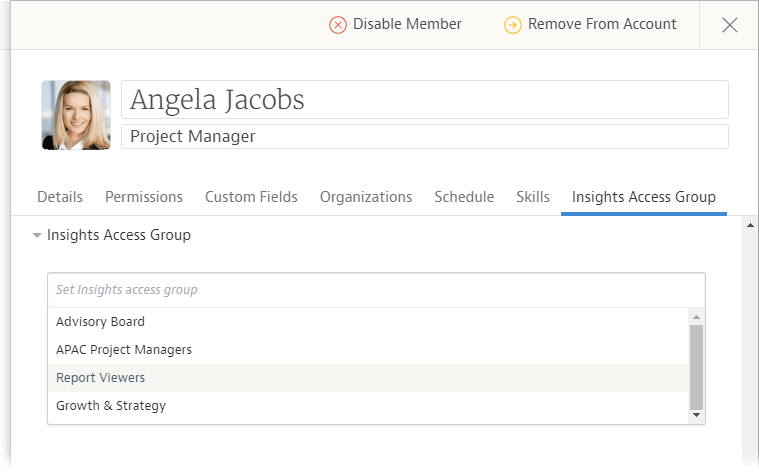
Task: Go to the Organizations tab
Action: [366, 197]
